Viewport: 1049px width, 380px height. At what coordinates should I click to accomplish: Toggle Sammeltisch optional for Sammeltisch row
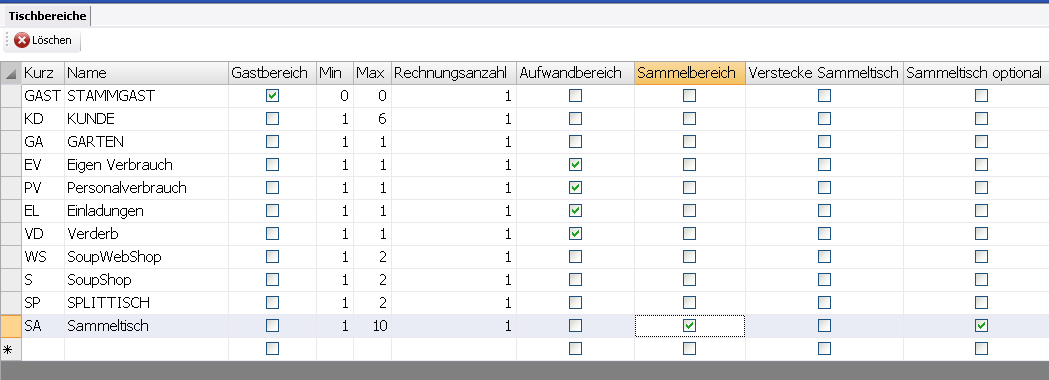[981, 326]
